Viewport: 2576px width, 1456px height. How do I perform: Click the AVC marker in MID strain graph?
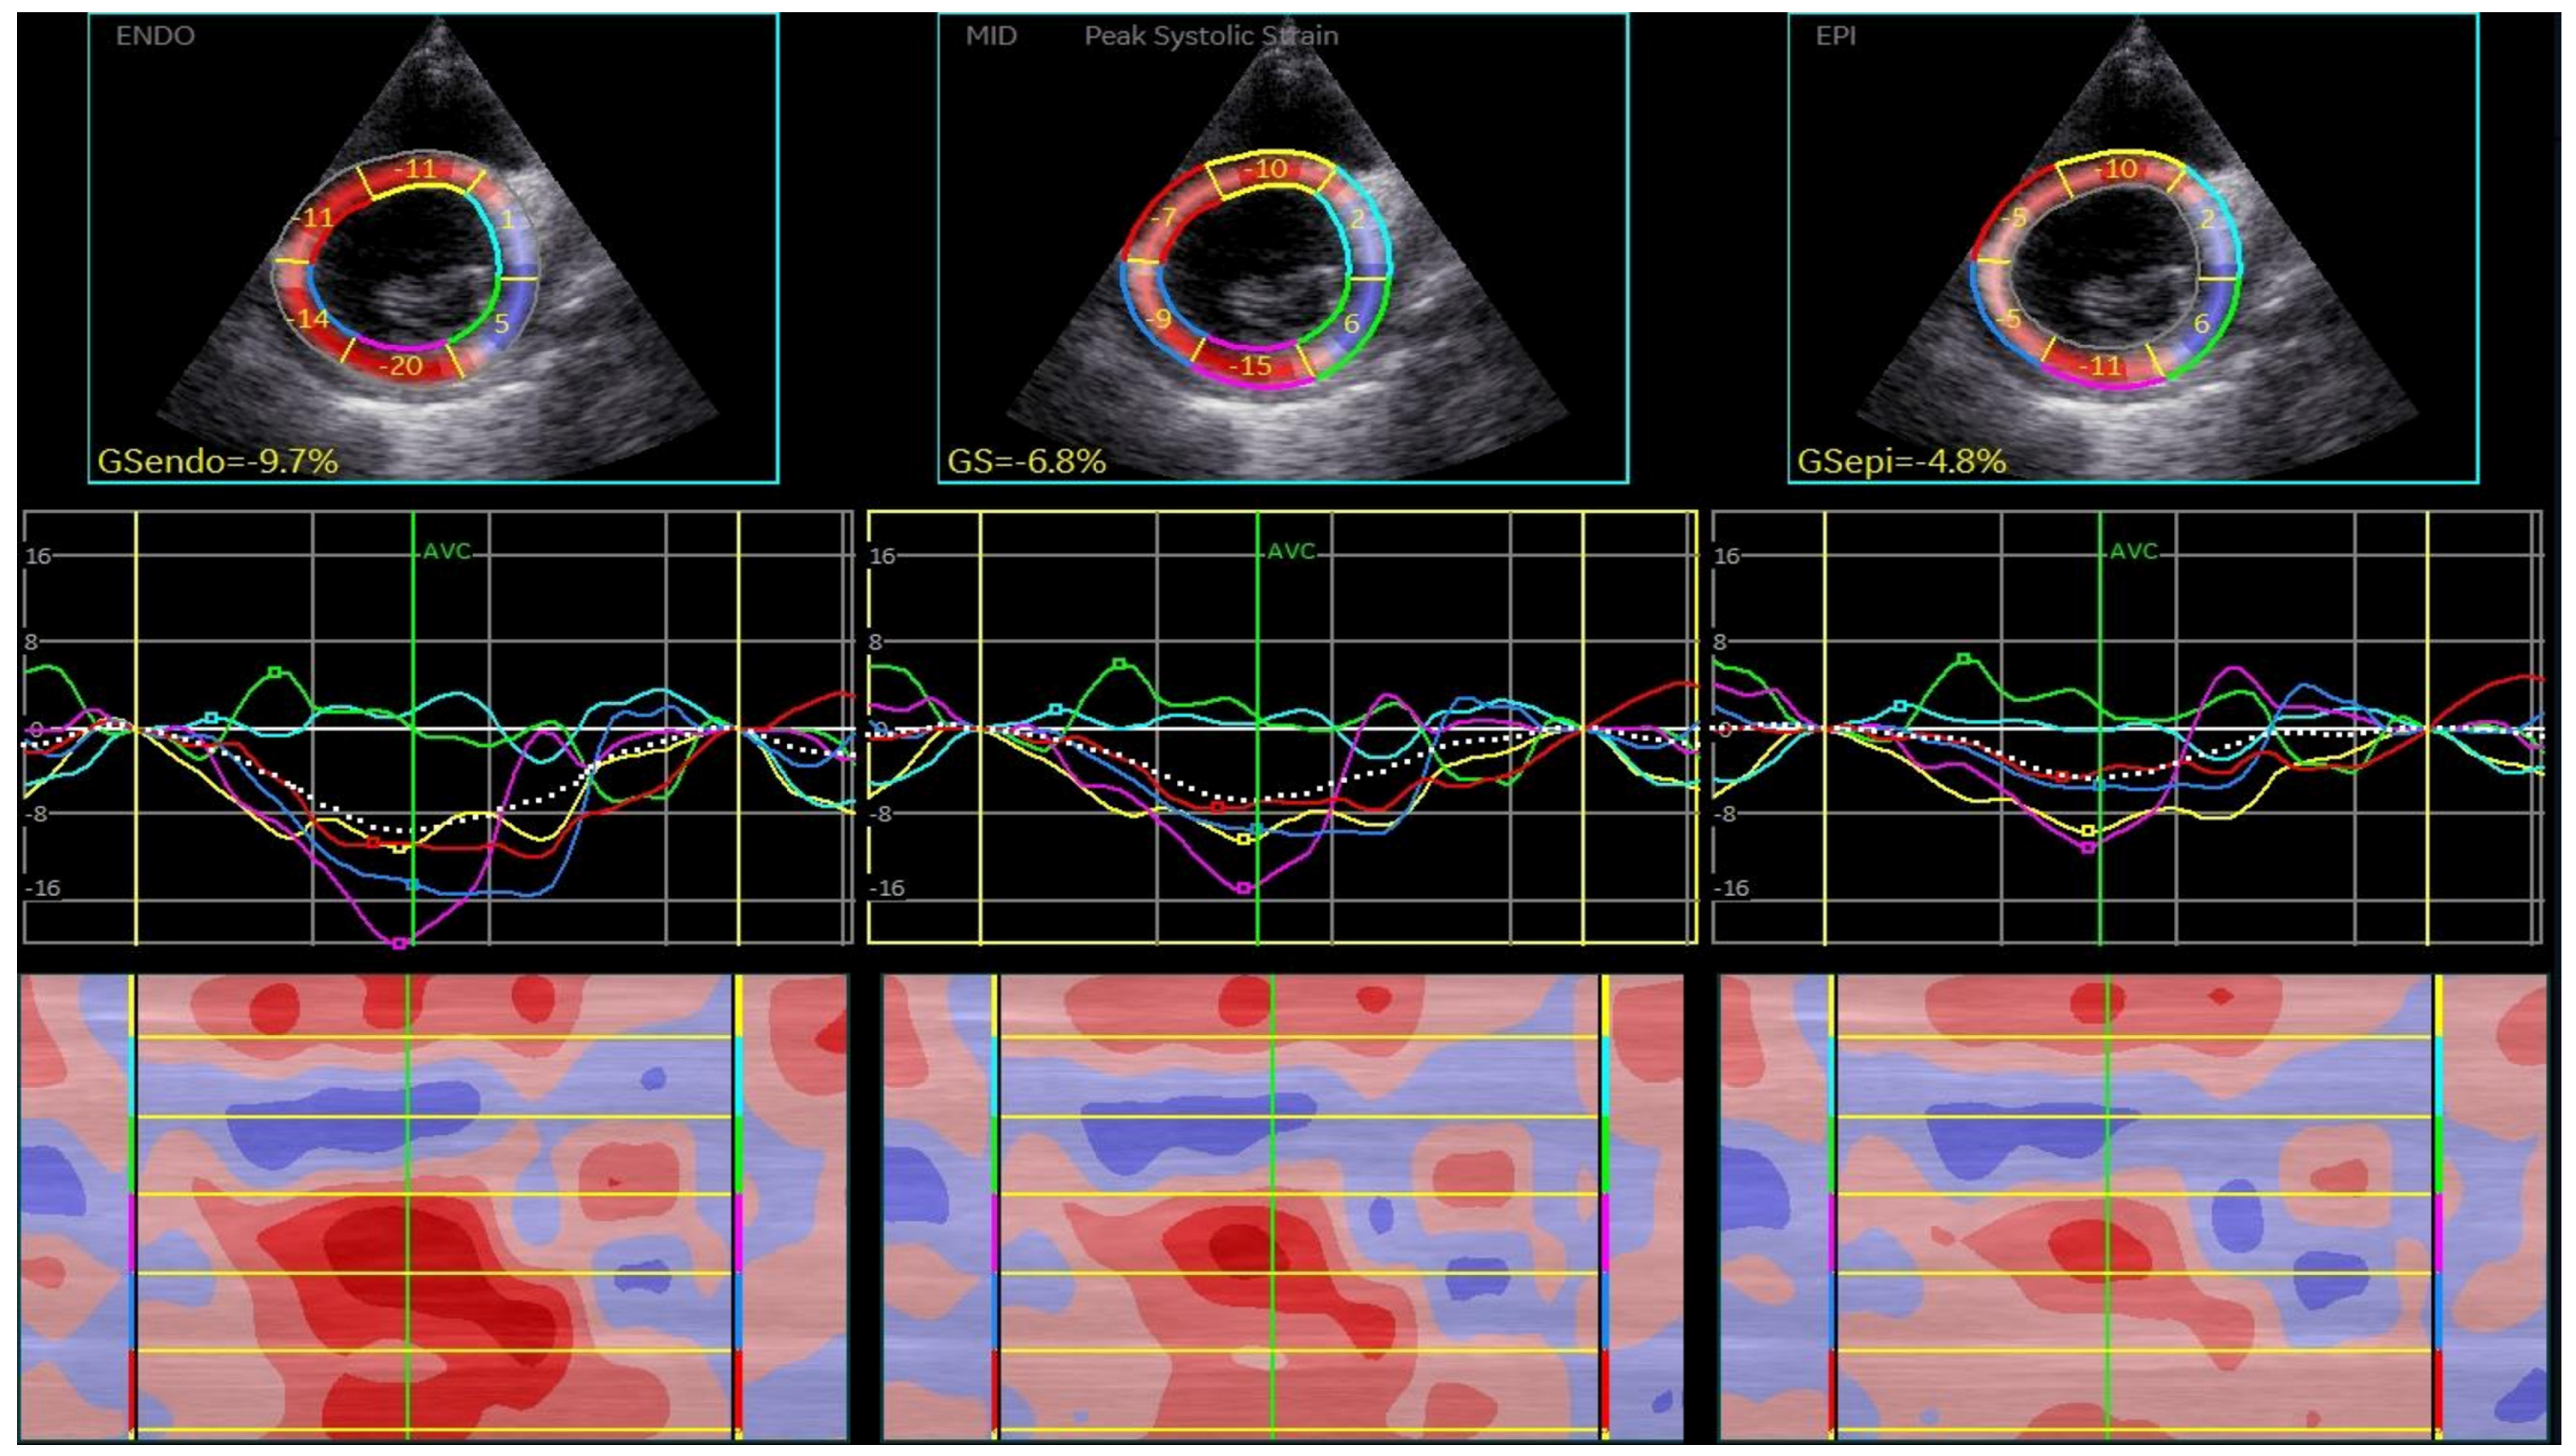click(1291, 552)
